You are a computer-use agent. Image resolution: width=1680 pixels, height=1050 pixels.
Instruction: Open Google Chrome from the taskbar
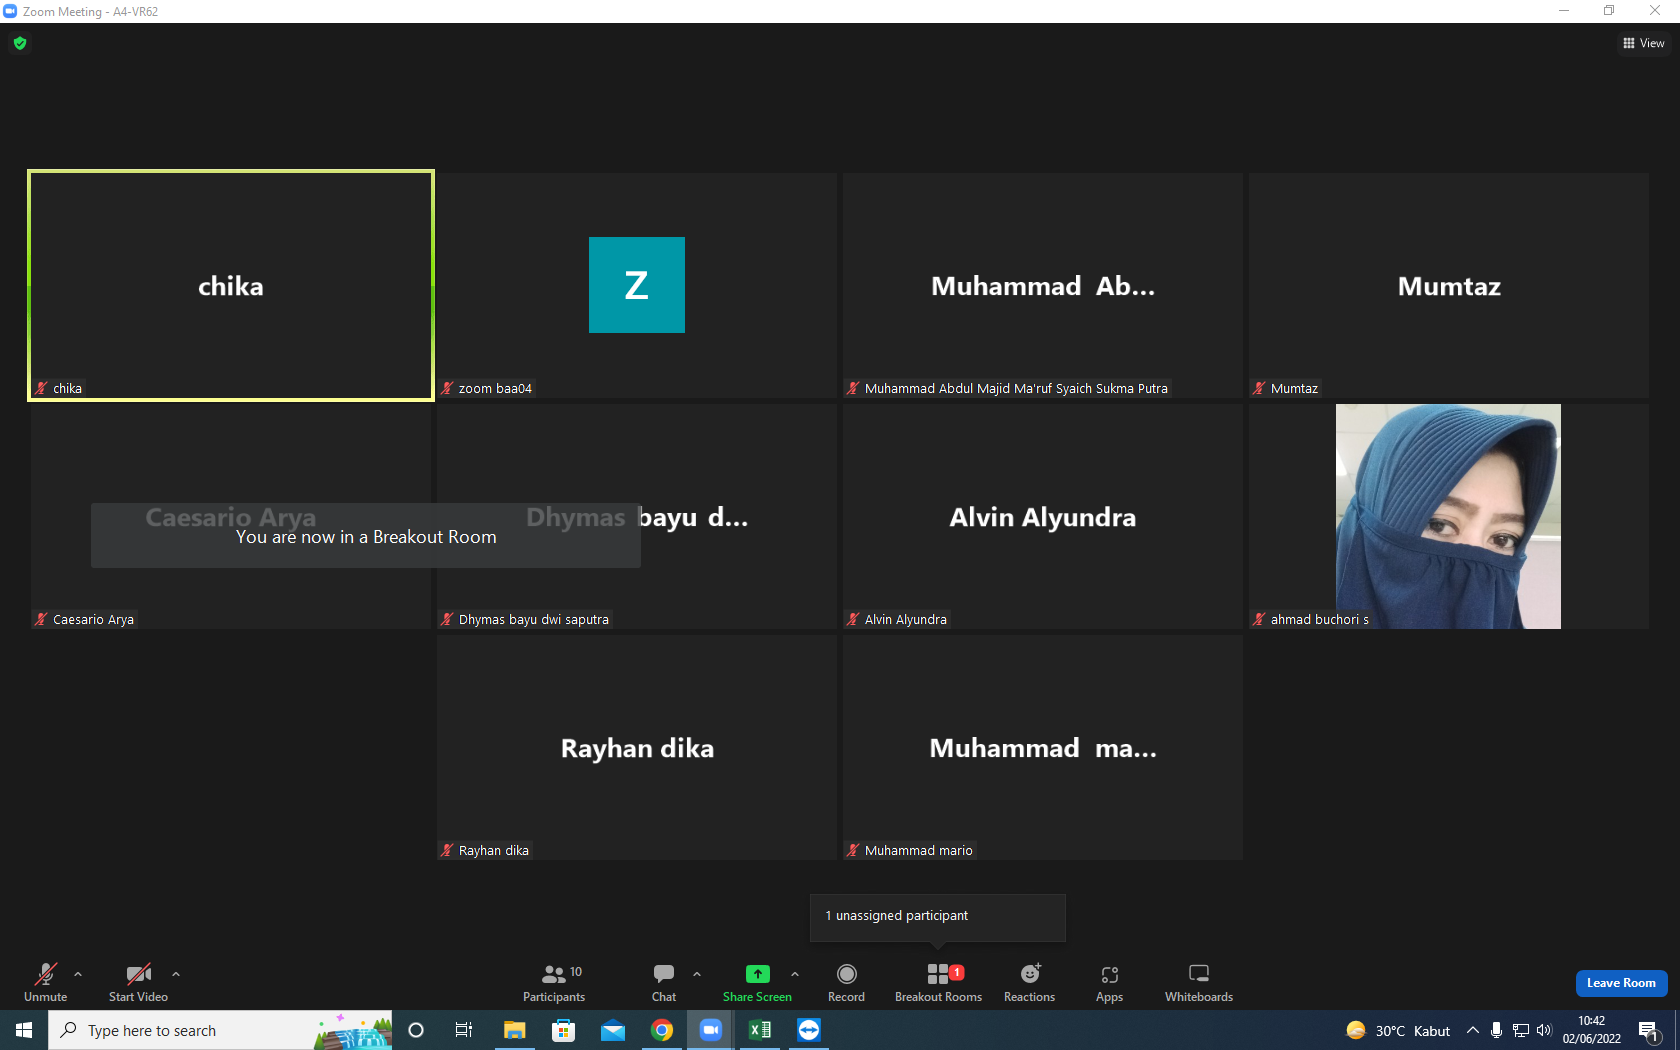(x=661, y=1030)
